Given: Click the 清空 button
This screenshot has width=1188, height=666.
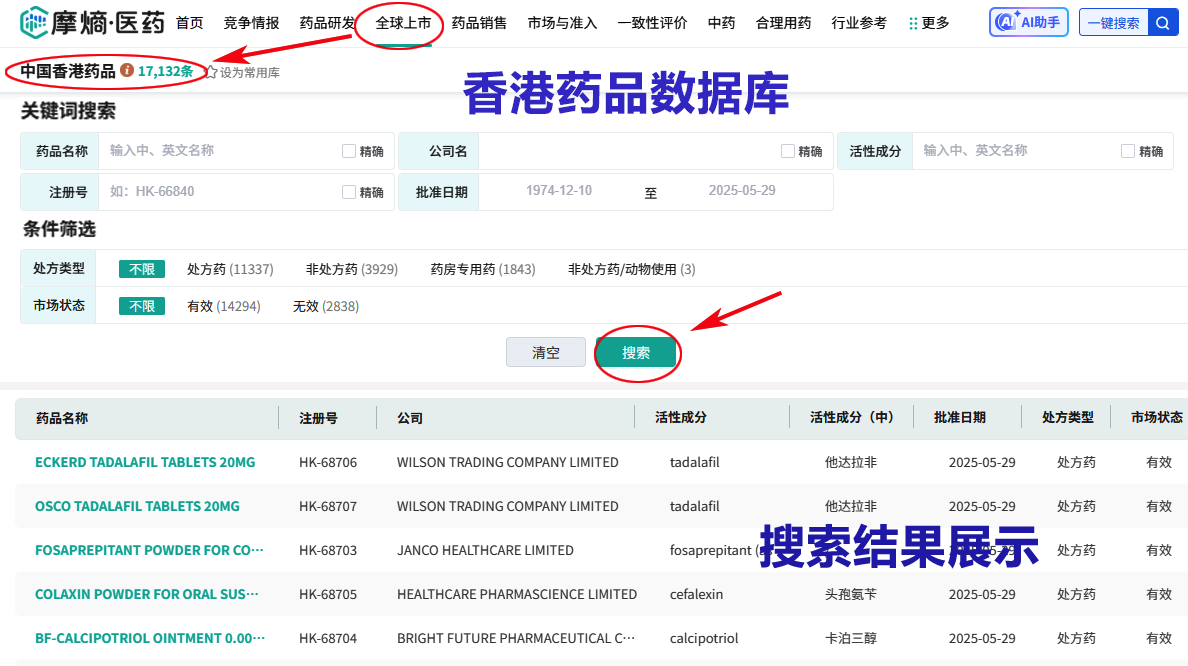Looking at the screenshot, I should click(x=546, y=352).
